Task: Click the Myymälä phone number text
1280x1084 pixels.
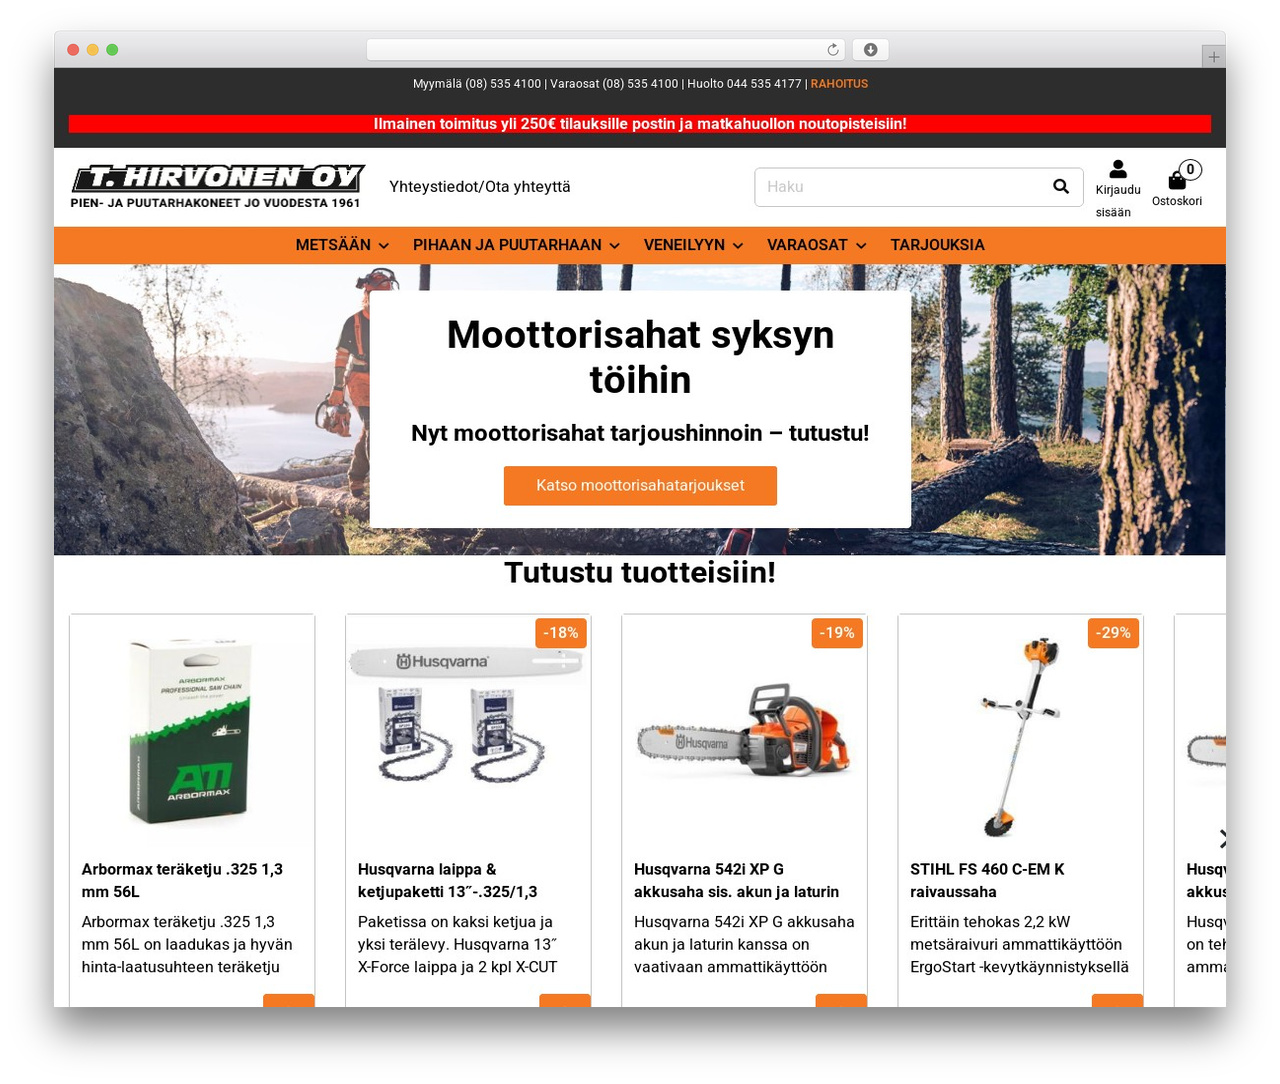Action: [477, 84]
